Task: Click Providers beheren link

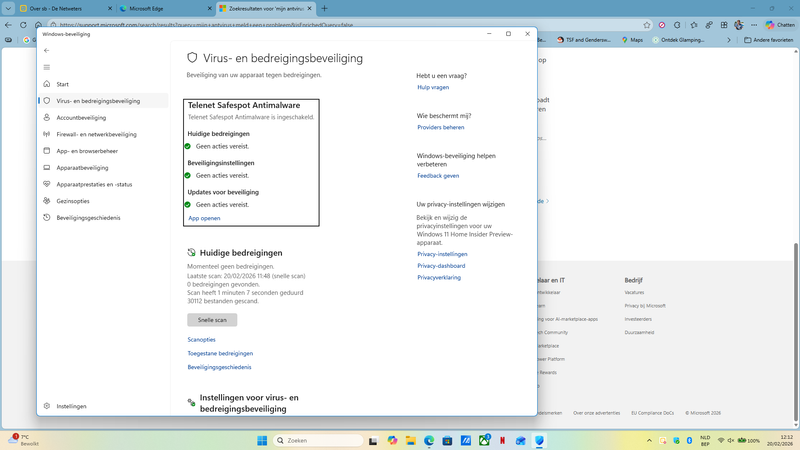Action: click(441, 128)
